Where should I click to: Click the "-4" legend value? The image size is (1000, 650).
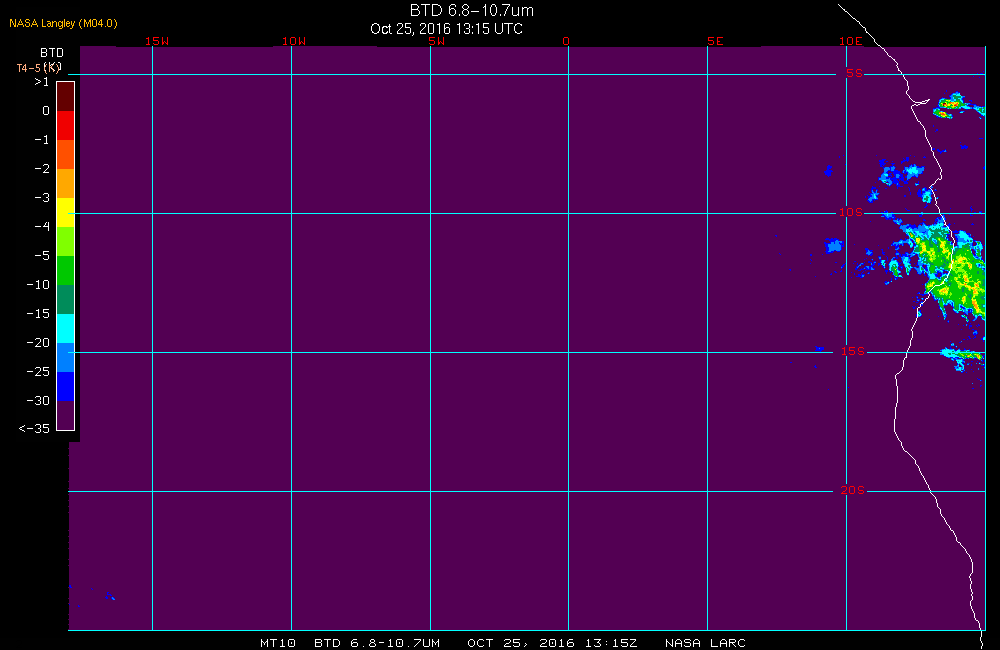click(x=42, y=226)
